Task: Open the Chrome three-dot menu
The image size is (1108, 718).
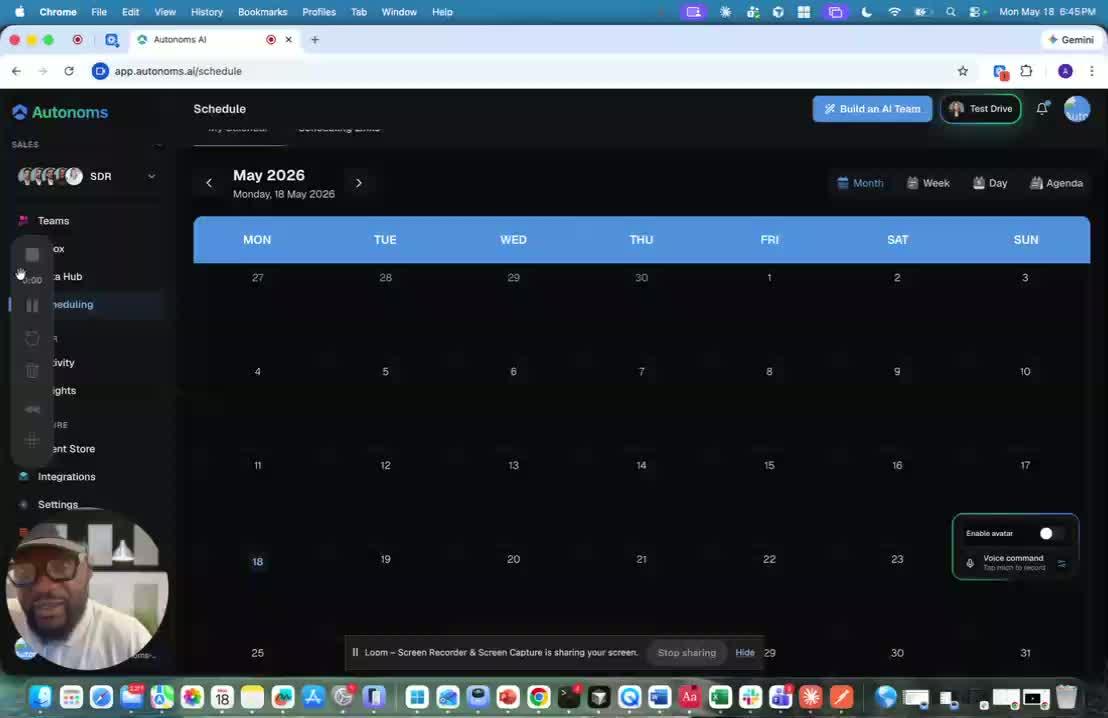Action: 1092,71
